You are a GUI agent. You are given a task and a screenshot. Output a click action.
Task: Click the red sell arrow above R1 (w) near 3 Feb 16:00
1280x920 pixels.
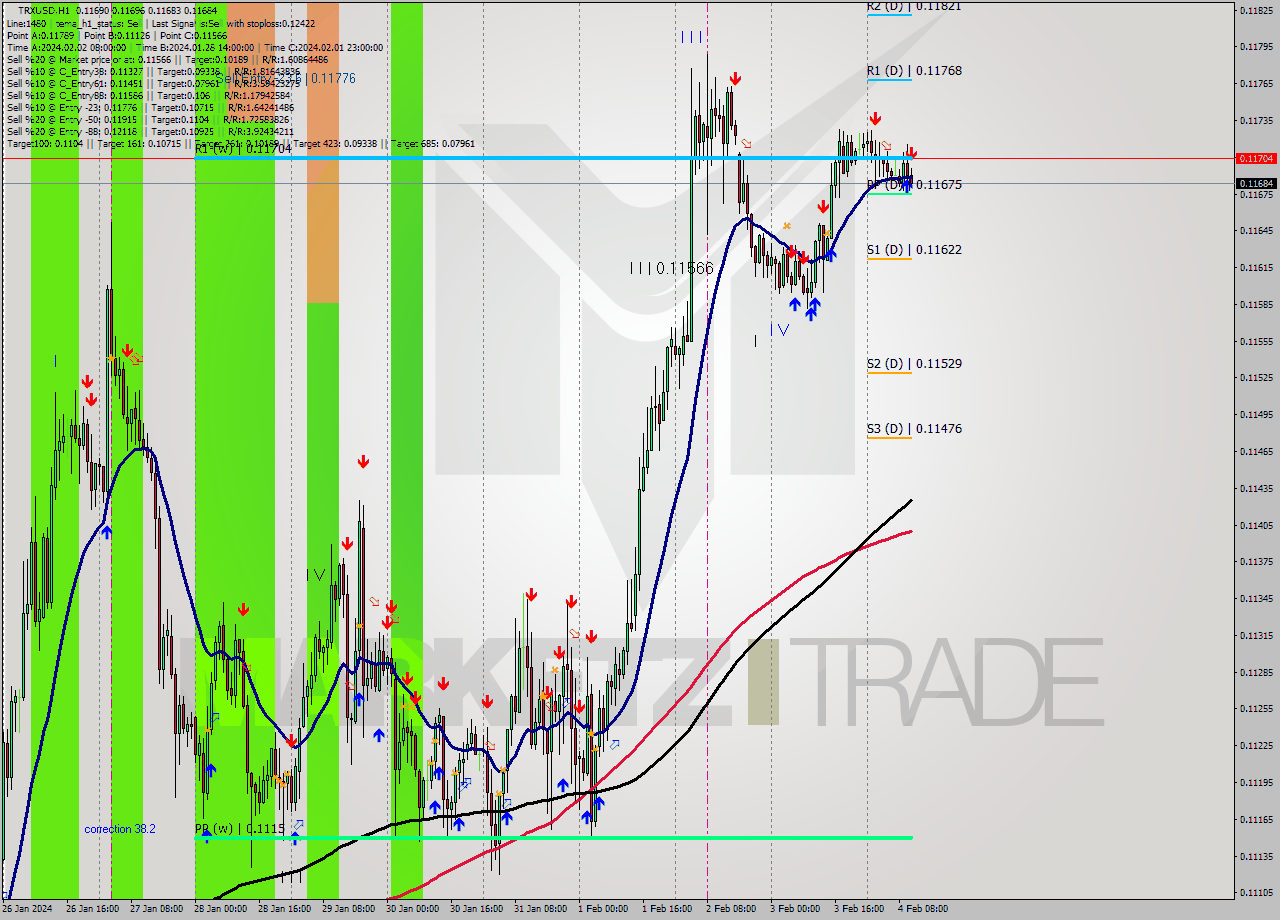point(875,118)
